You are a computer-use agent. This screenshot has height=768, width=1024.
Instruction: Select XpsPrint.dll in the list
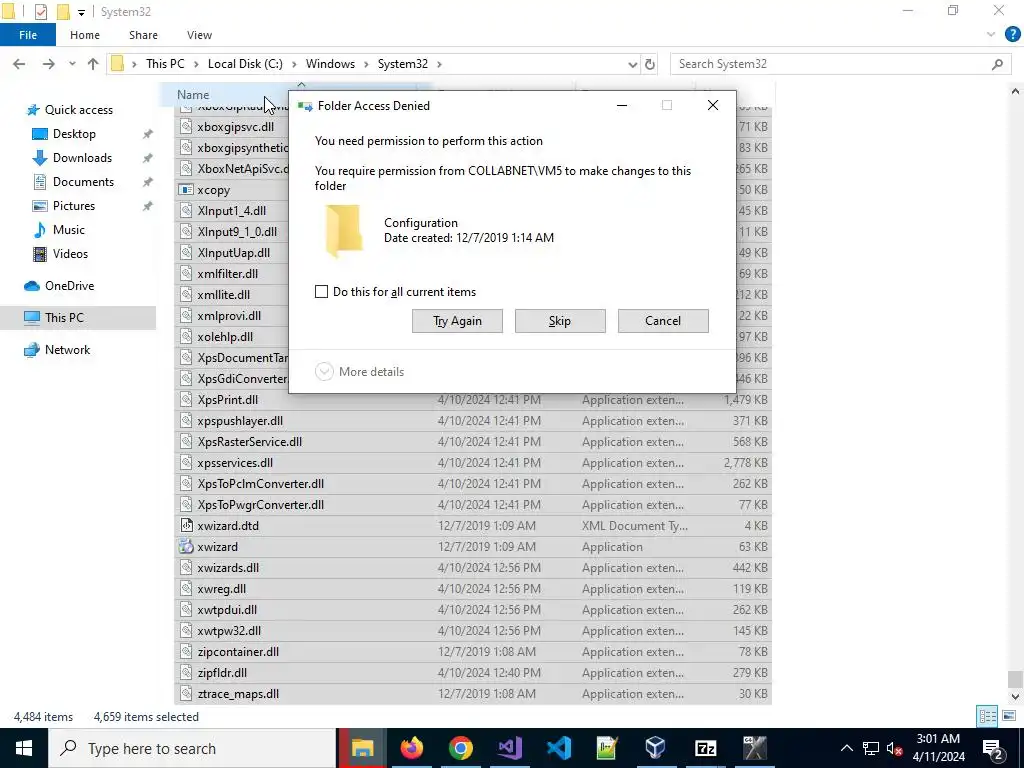[x=228, y=400]
